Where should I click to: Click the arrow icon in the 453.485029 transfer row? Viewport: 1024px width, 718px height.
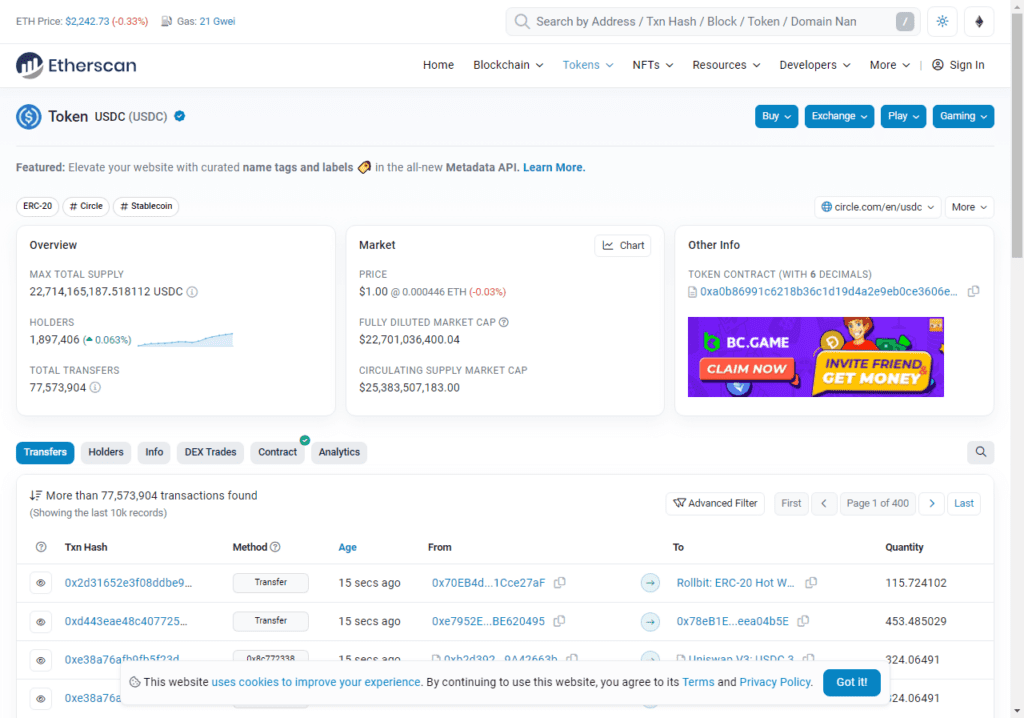[x=650, y=621]
